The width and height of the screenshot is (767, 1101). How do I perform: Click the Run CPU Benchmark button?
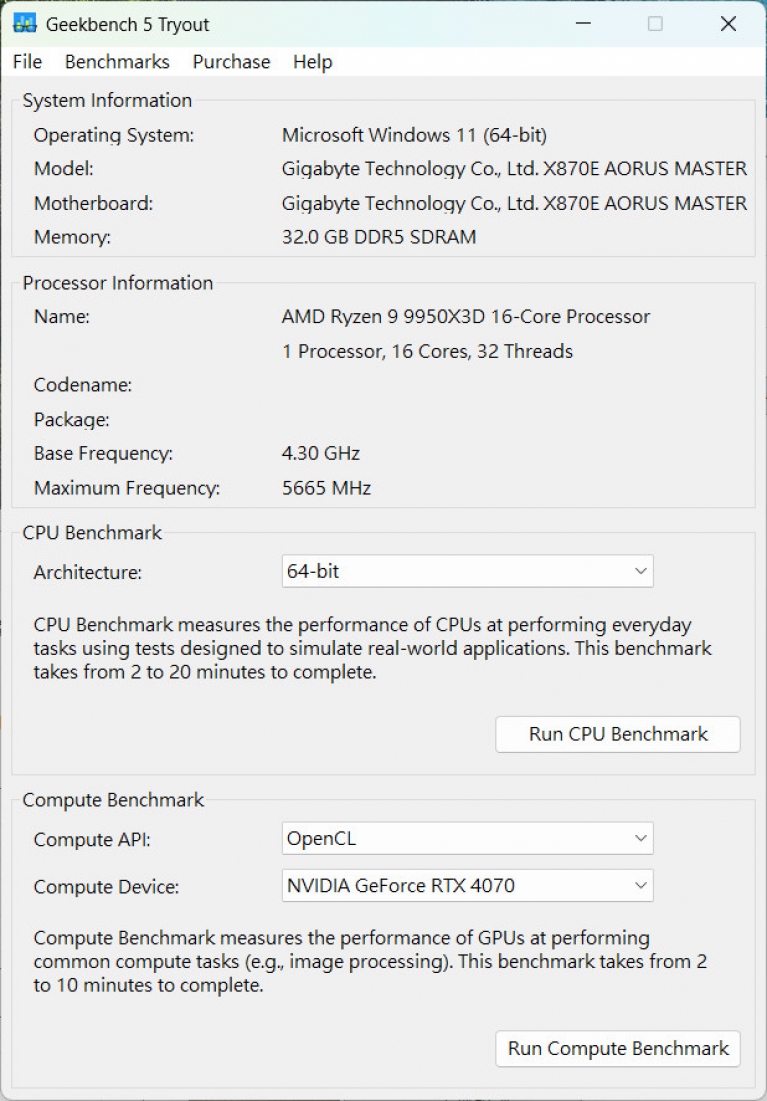pos(618,734)
